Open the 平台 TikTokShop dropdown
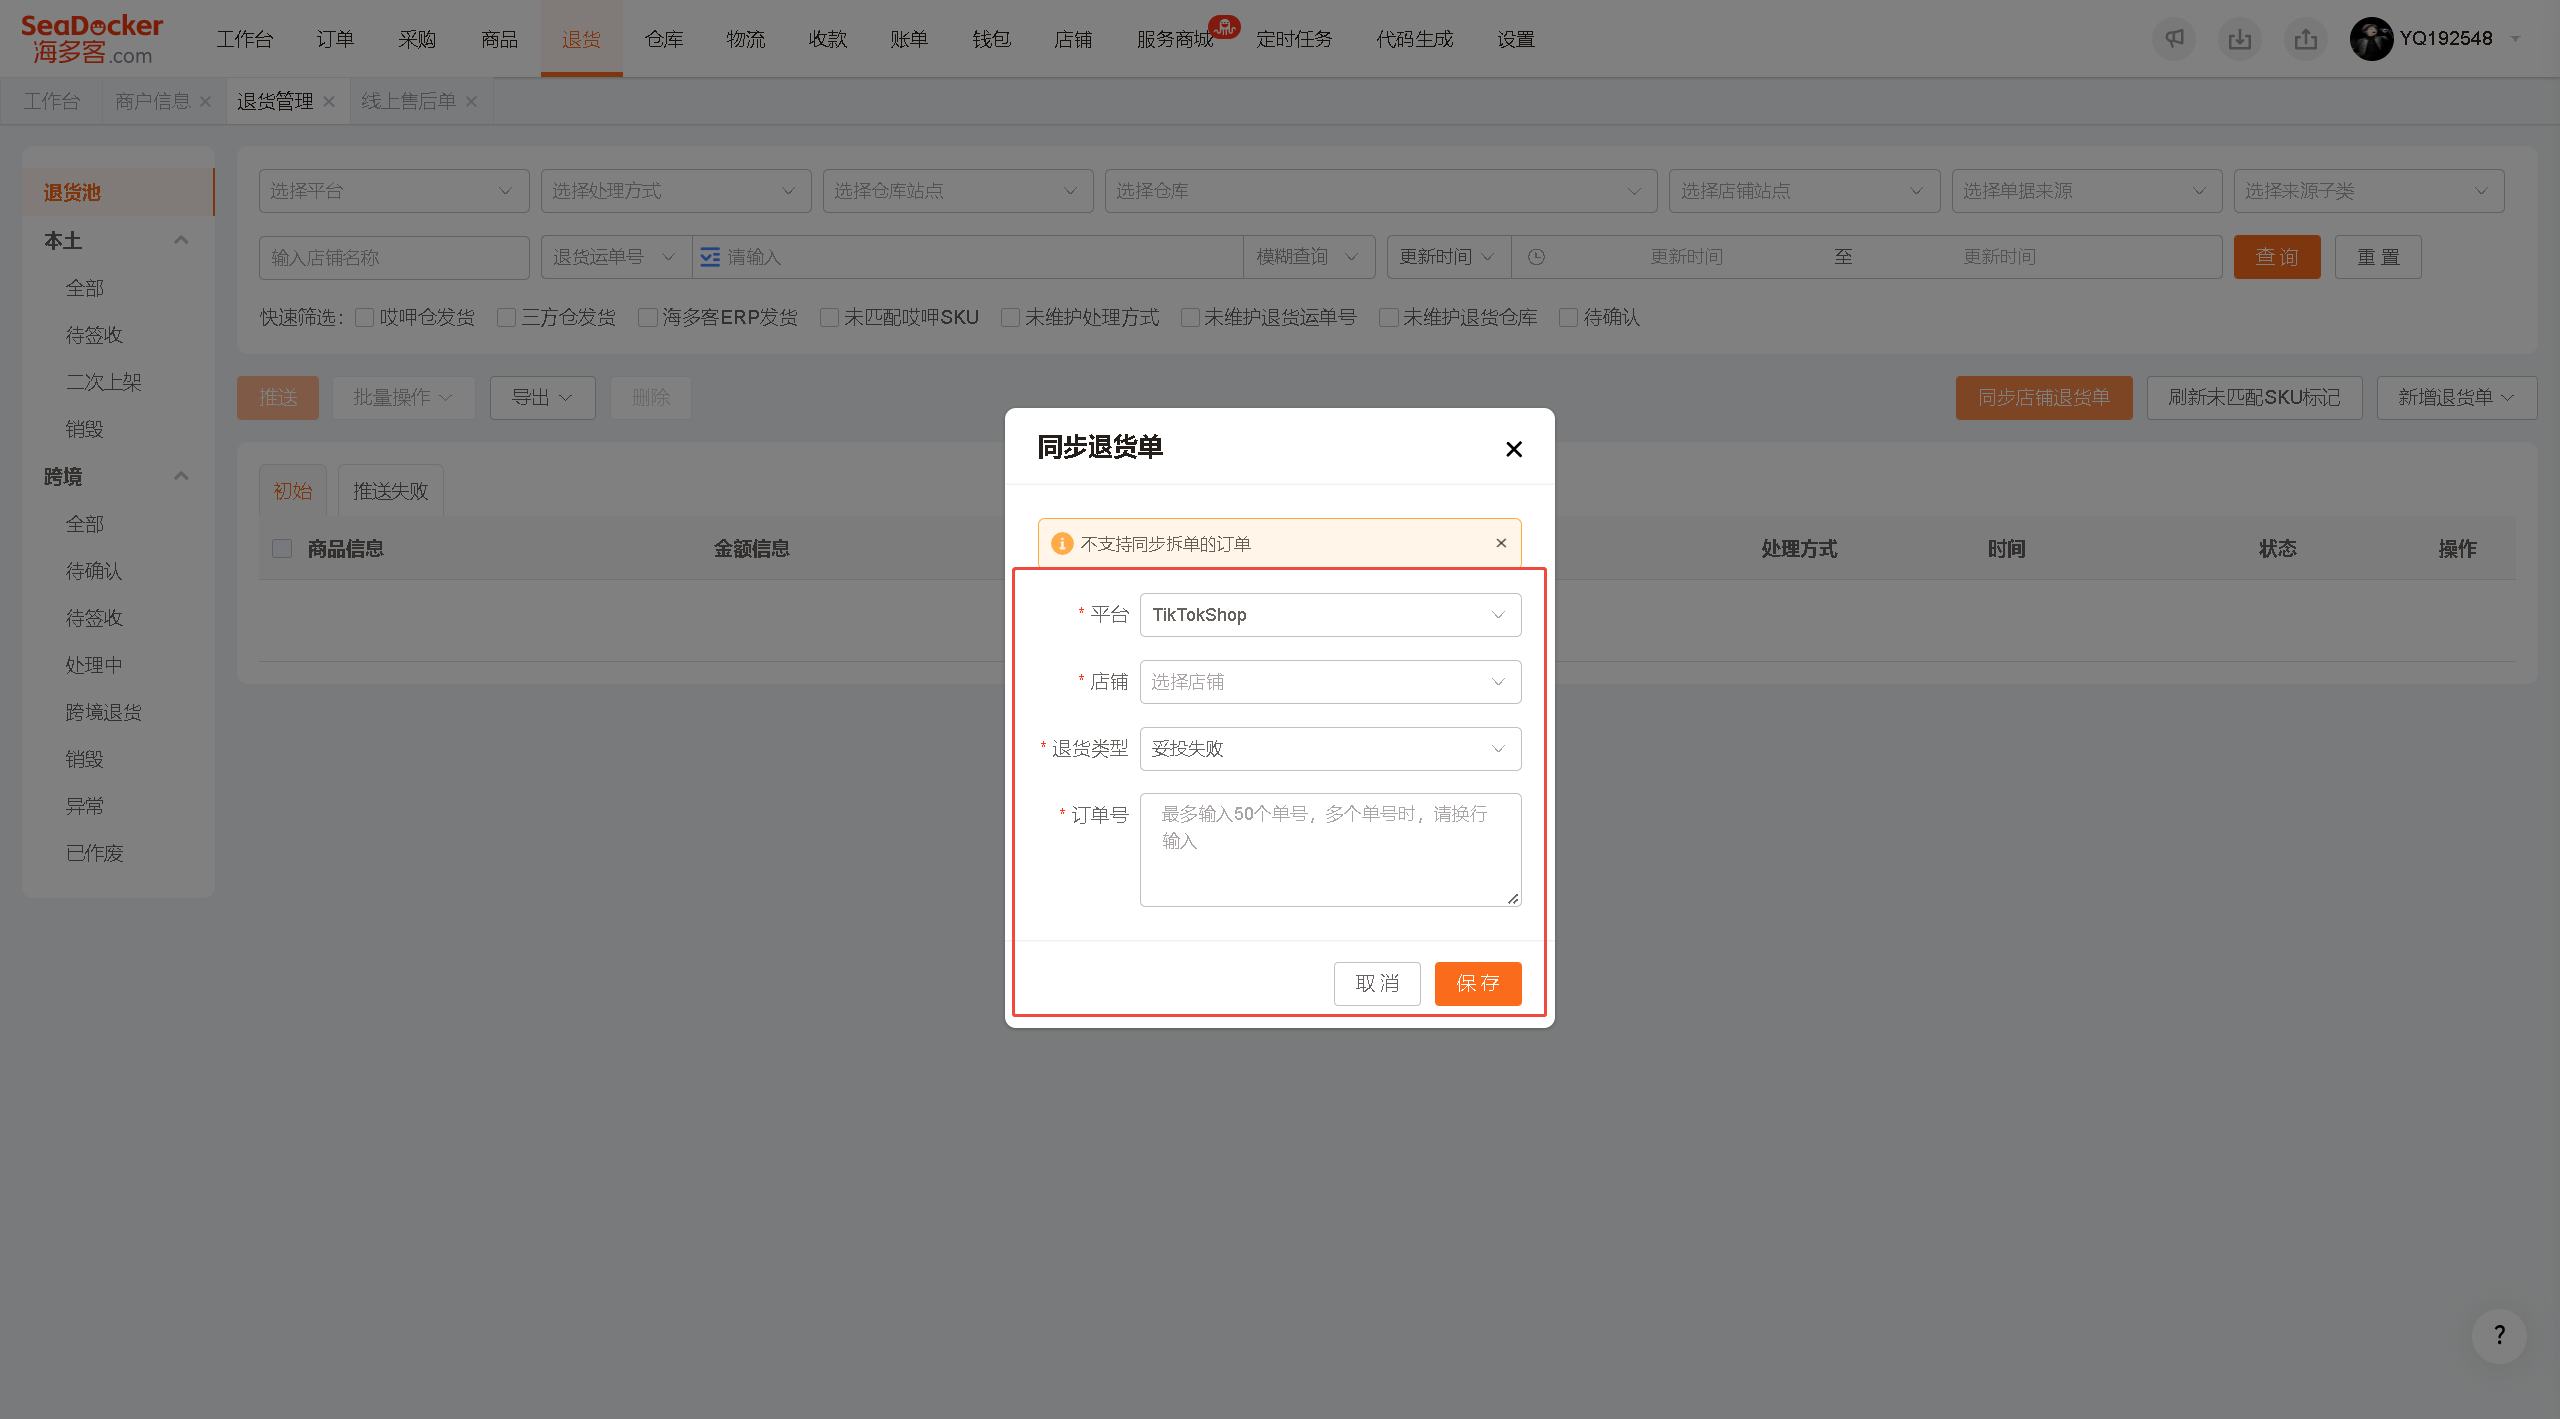2560x1419 pixels. pos(1330,615)
